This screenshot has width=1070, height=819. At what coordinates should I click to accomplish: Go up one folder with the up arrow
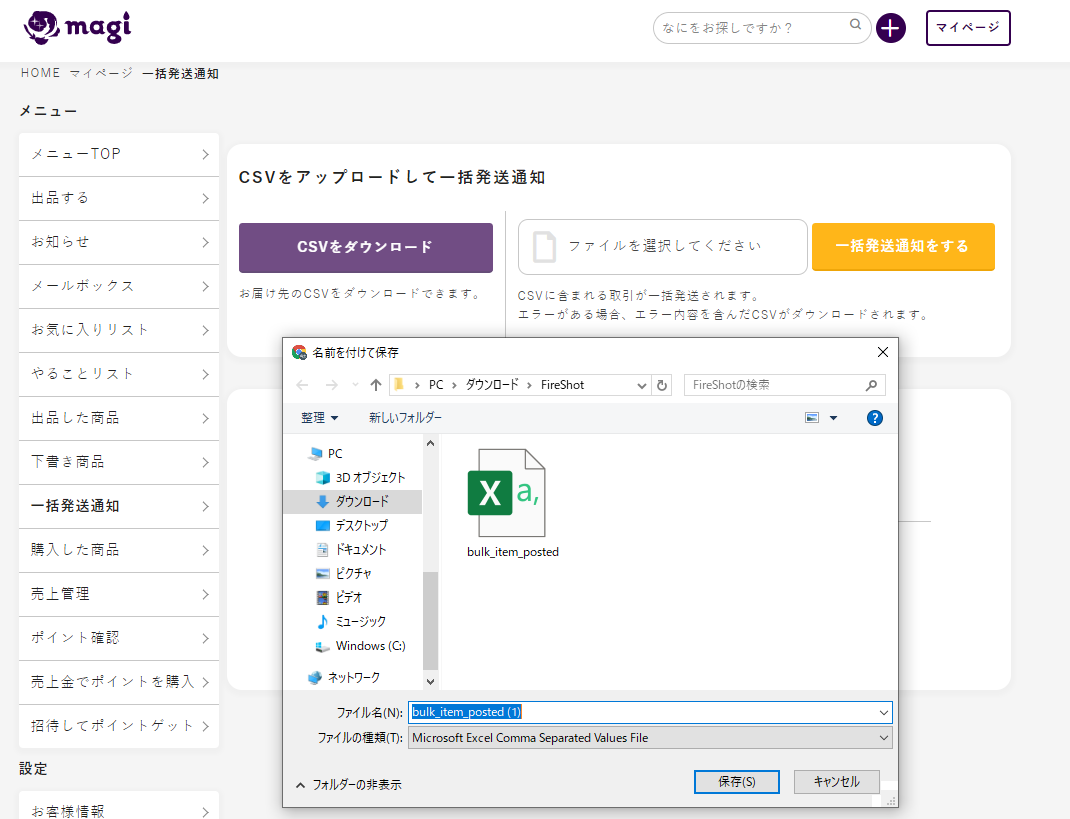point(376,385)
